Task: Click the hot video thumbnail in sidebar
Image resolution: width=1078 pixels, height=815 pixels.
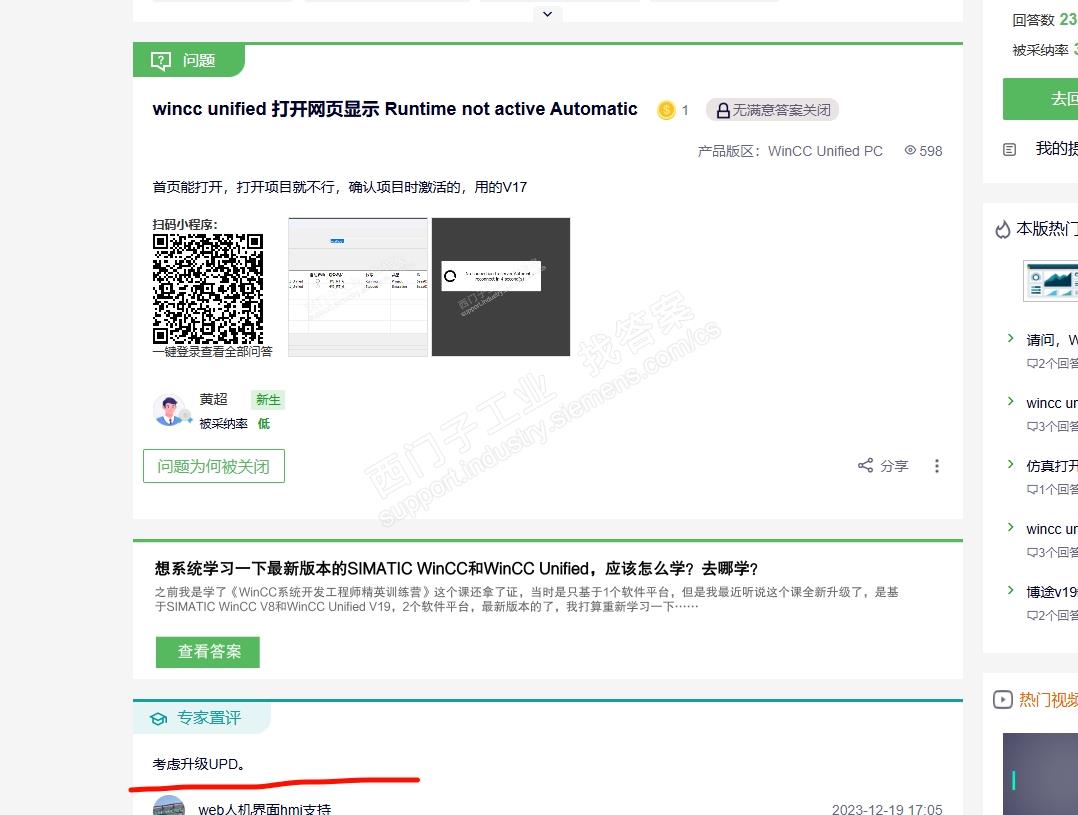Action: point(1040,774)
